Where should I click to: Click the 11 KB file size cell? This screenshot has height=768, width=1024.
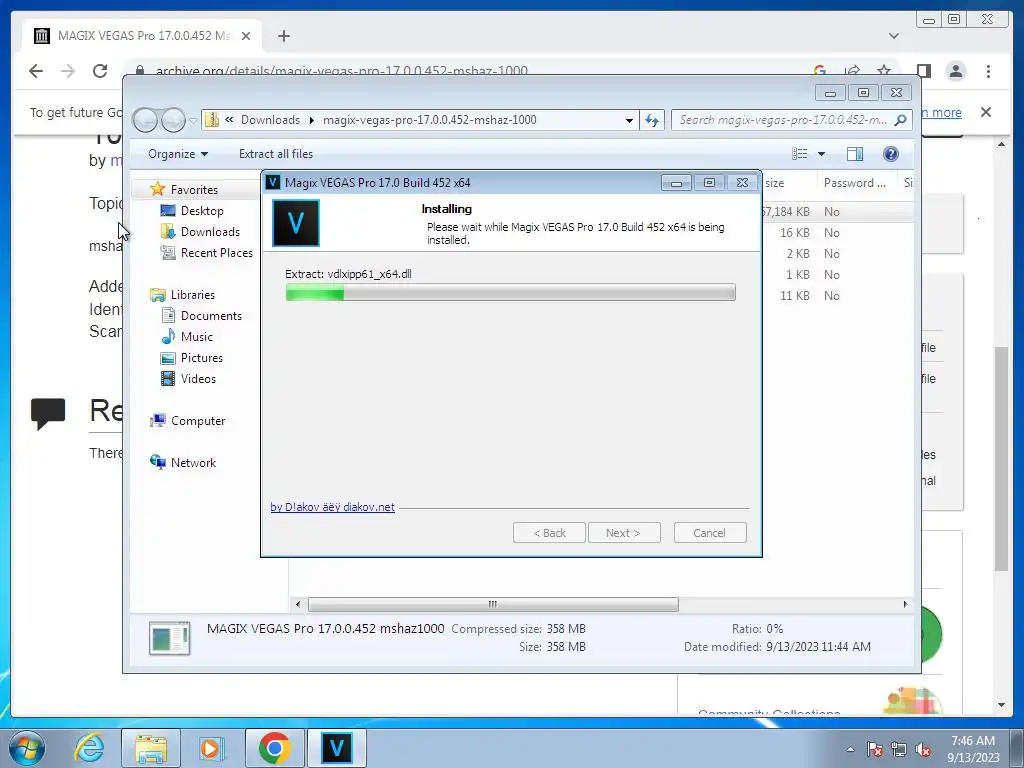point(794,296)
